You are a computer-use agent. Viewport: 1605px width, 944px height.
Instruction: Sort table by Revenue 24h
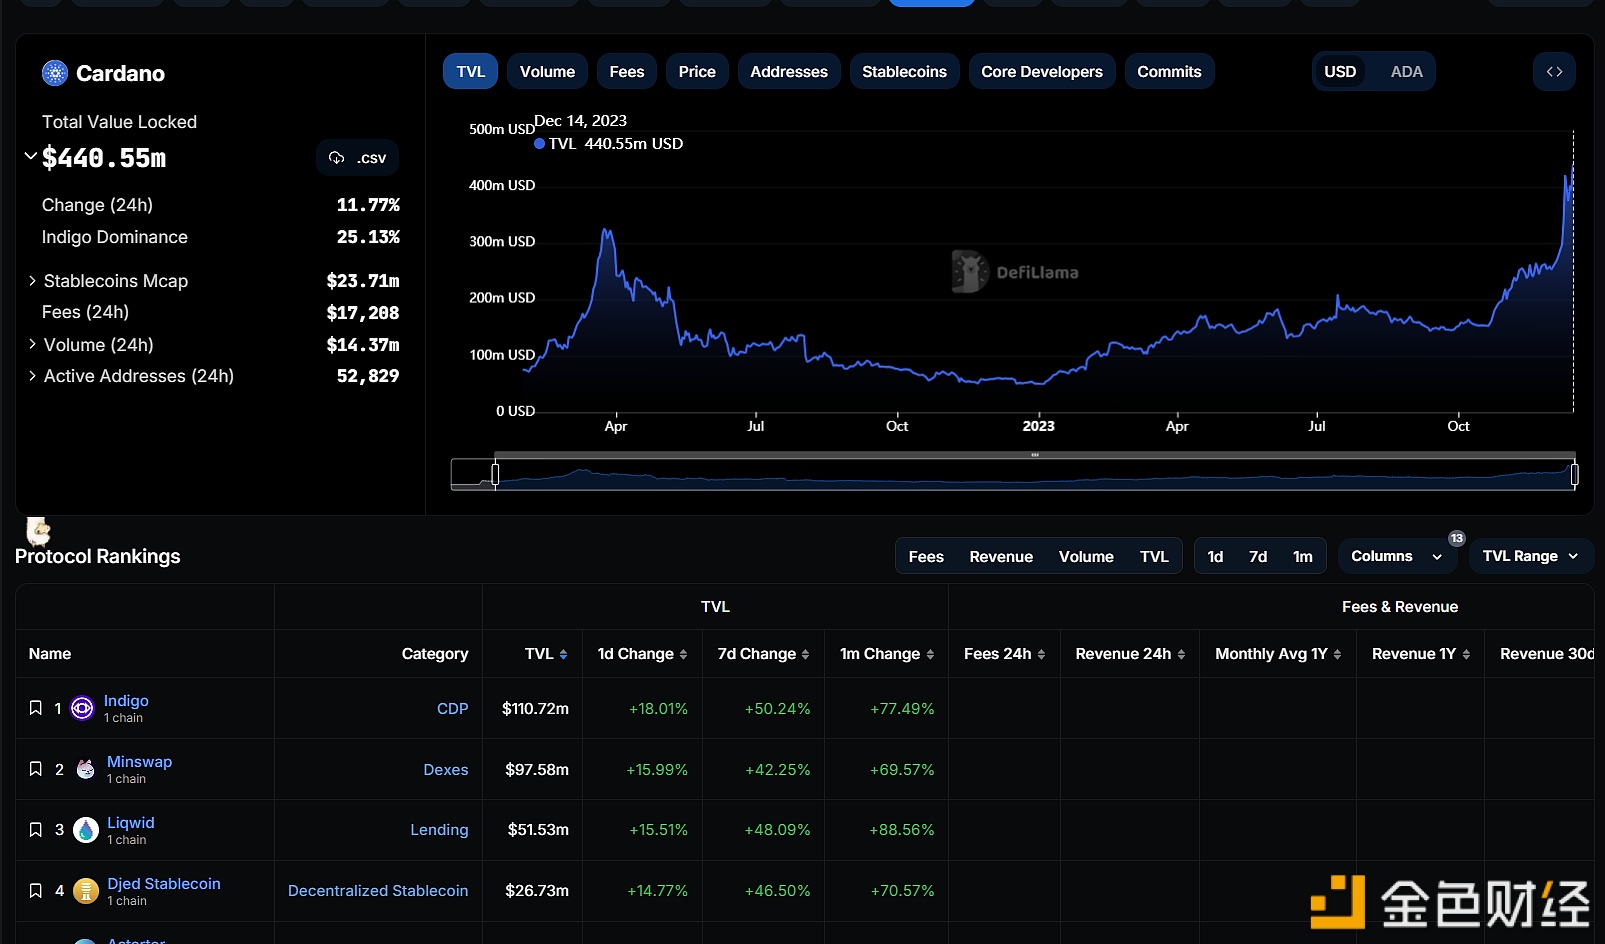click(x=1130, y=654)
